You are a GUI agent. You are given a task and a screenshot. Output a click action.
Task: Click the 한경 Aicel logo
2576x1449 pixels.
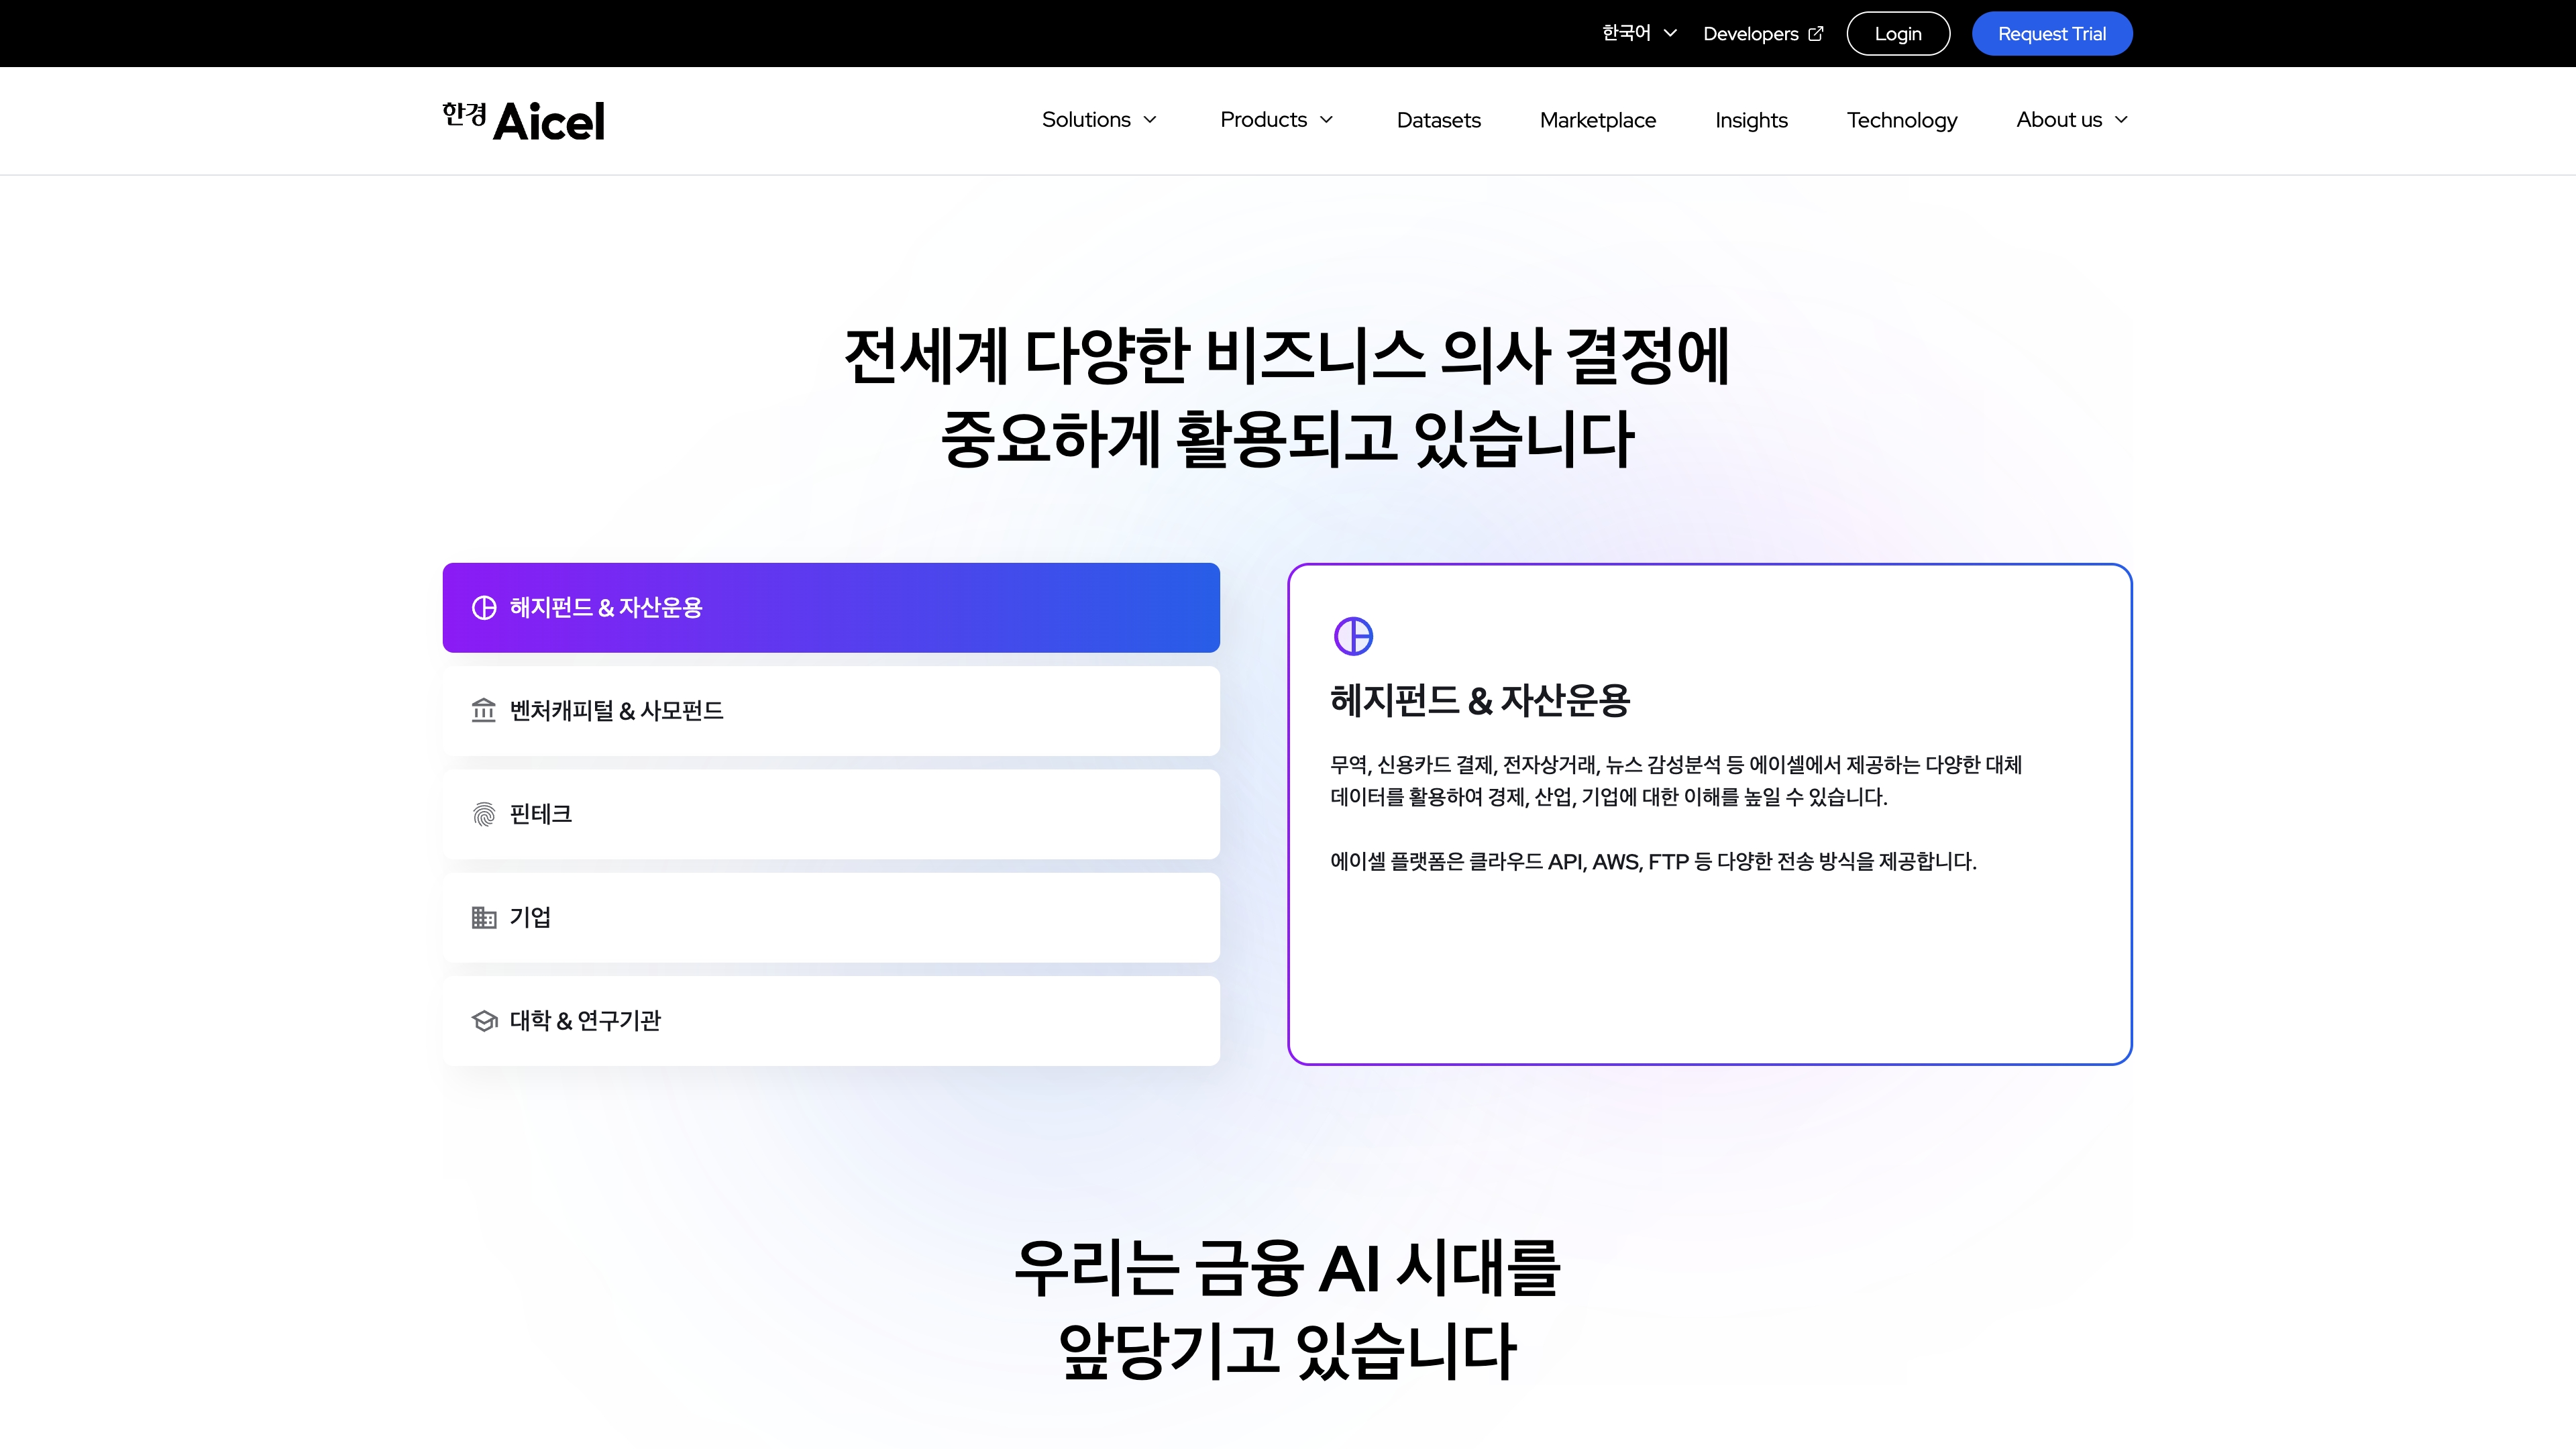pyautogui.click(x=524, y=121)
